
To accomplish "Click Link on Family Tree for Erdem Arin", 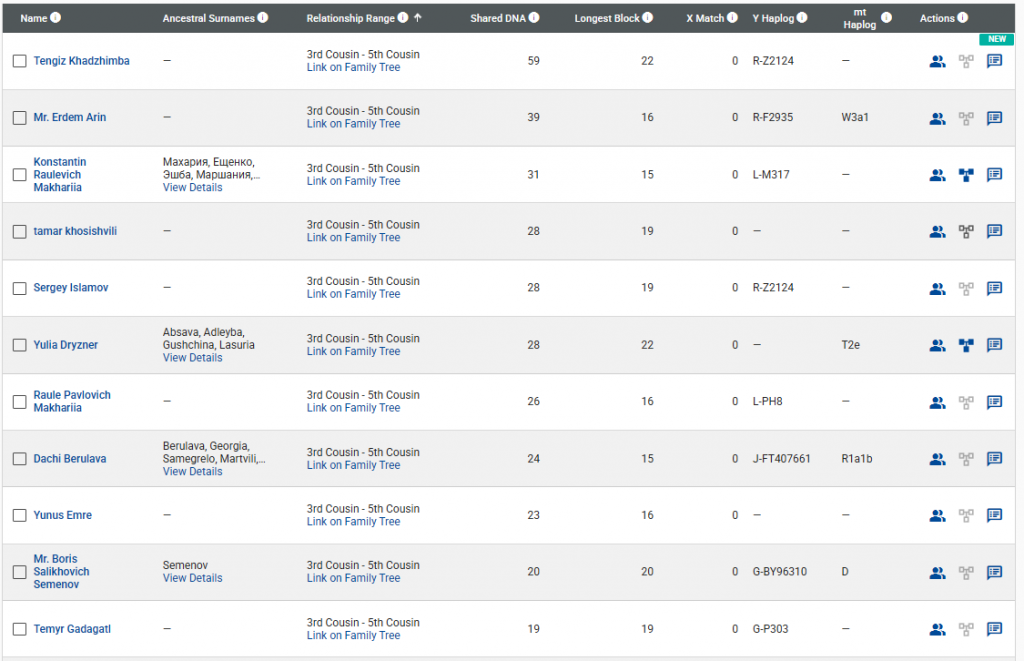I will pyautogui.click(x=353, y=124).
